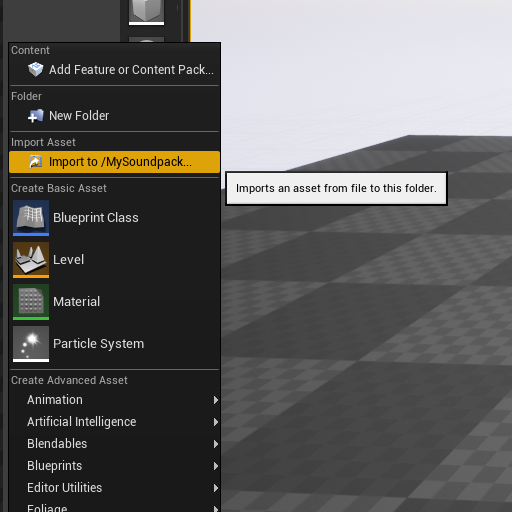Open the Foliage submenu
Viewport: 512px width, 512px height.
(x=114, y=507)
